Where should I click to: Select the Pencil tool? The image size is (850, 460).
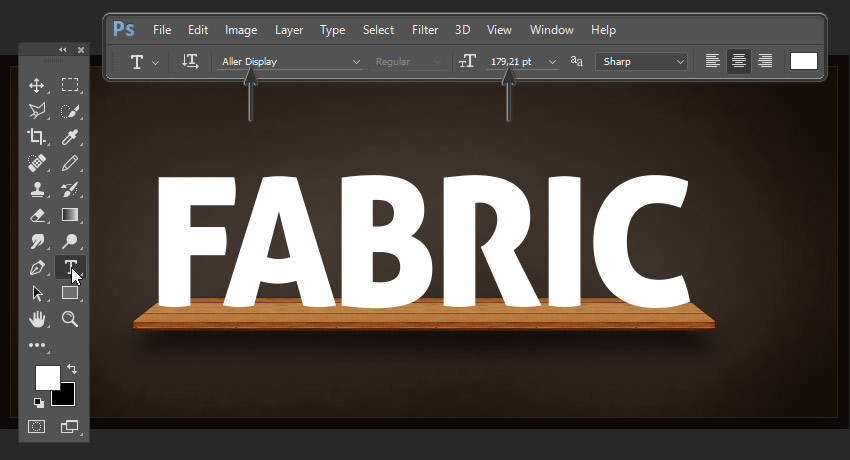click(69, 163)
